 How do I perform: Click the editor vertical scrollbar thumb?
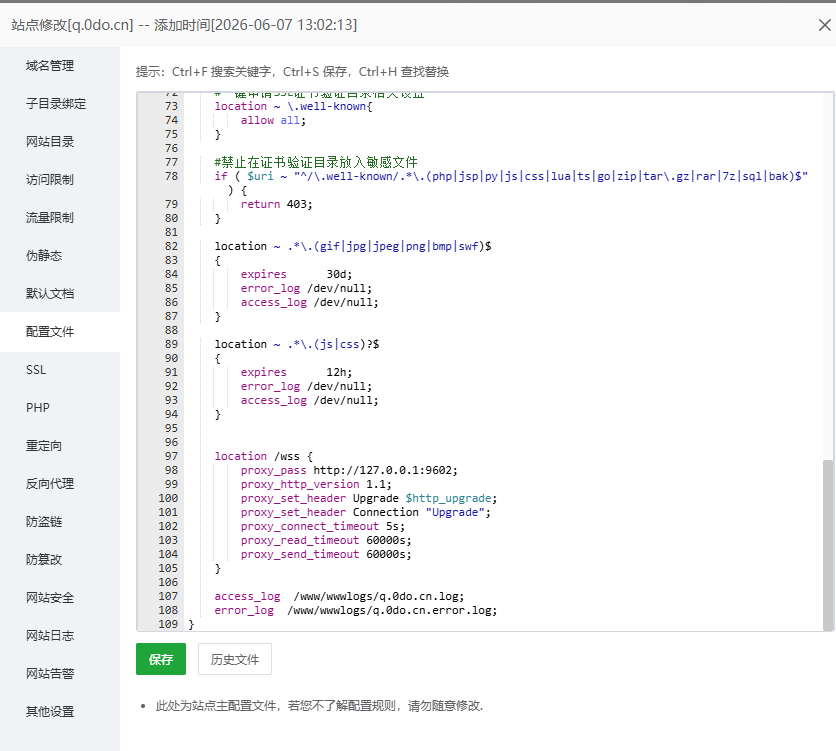coord(827,544)
